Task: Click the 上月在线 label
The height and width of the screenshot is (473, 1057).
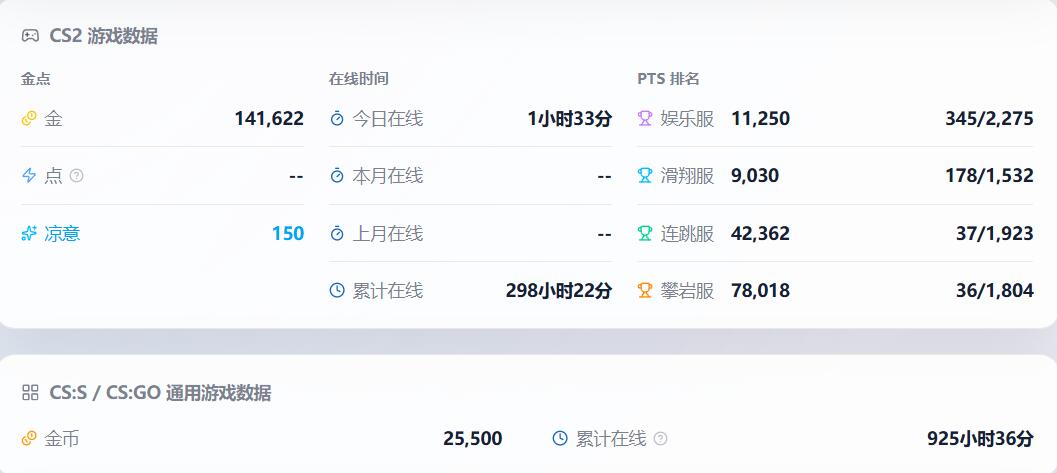Action: pyautogui.click(x=388, y=234)
